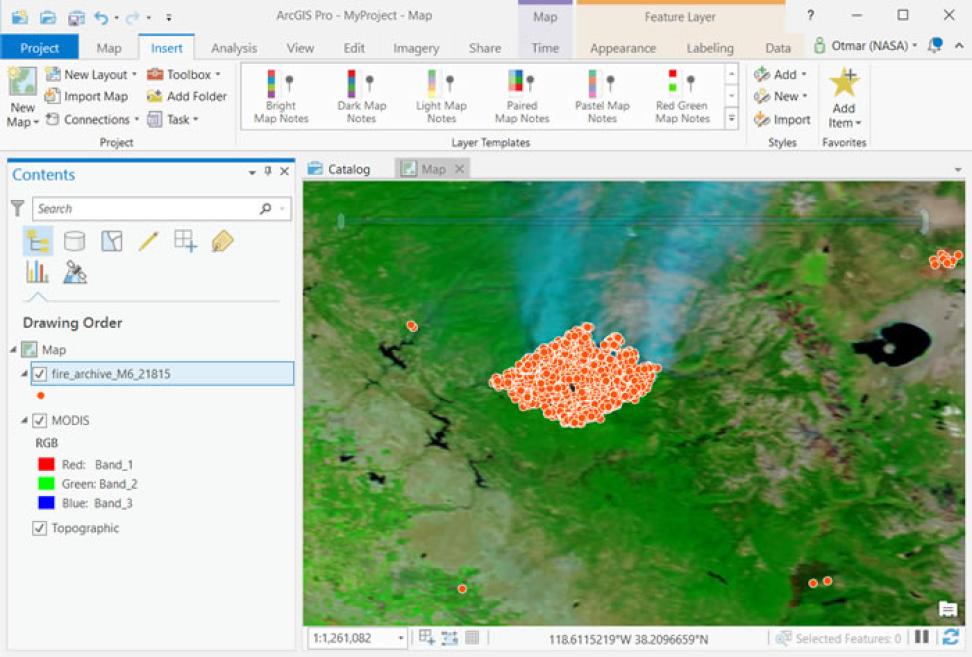Screen dimensions: 972x657
Task: Click the notifications bell icon
Action: pyautogui.click(x=935, y=45)
